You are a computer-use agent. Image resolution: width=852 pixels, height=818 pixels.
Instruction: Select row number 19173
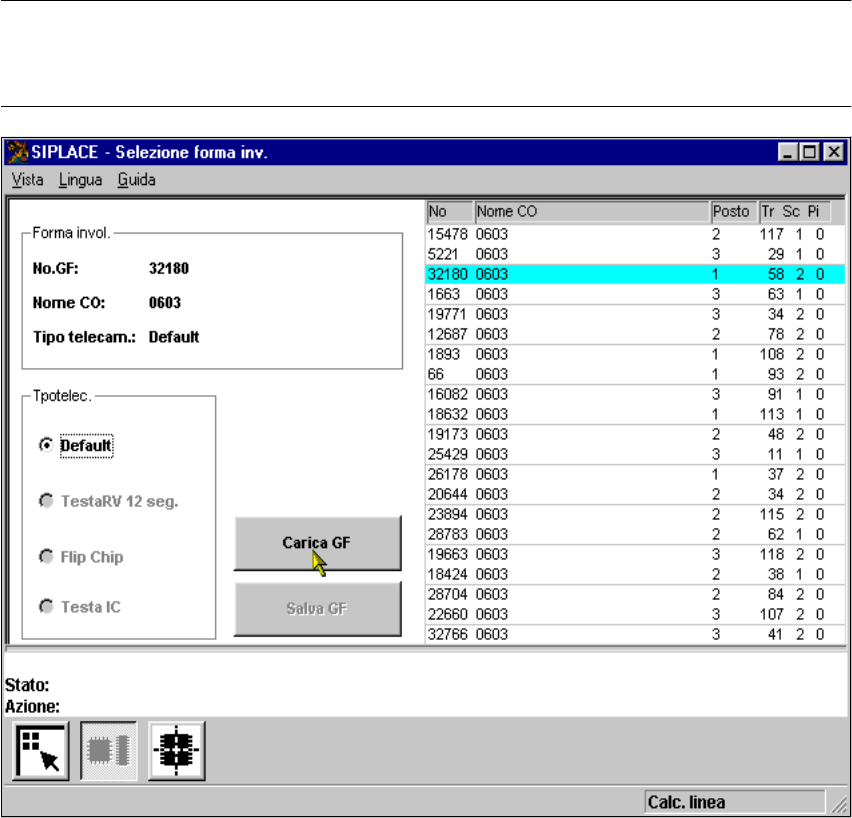[635, 434]
